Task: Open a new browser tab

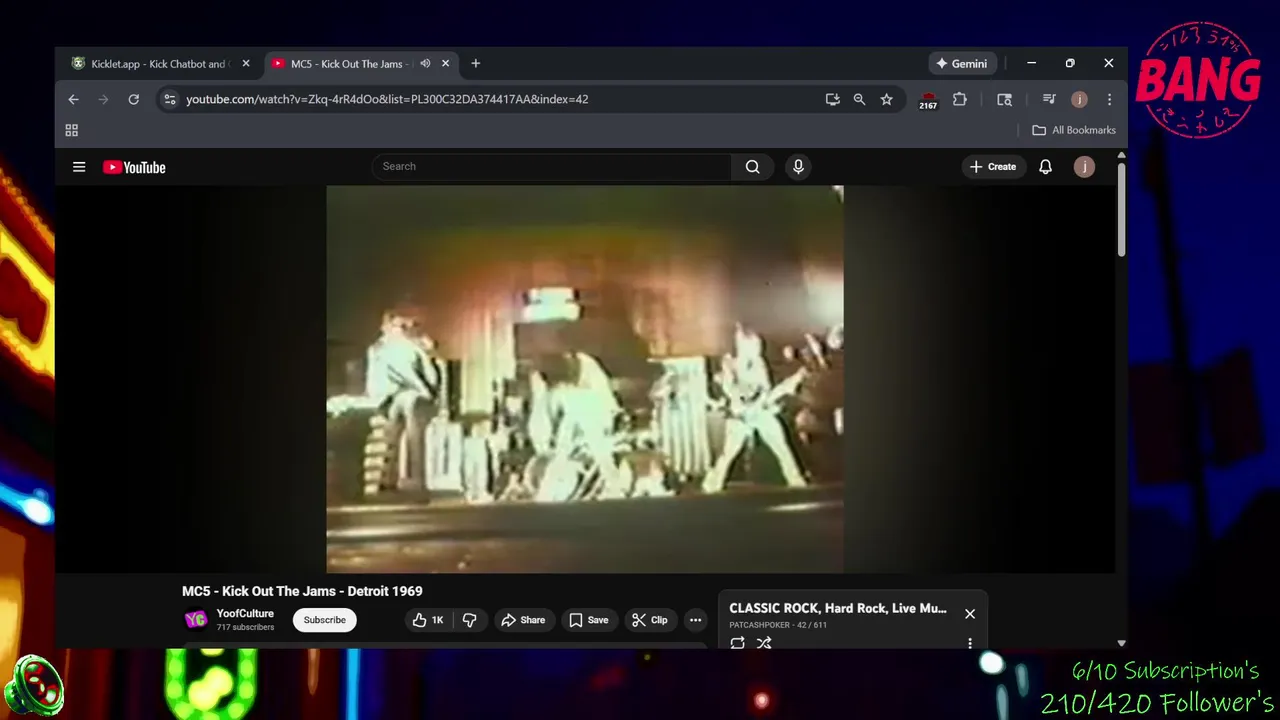Action: click(x=476, y=64)
